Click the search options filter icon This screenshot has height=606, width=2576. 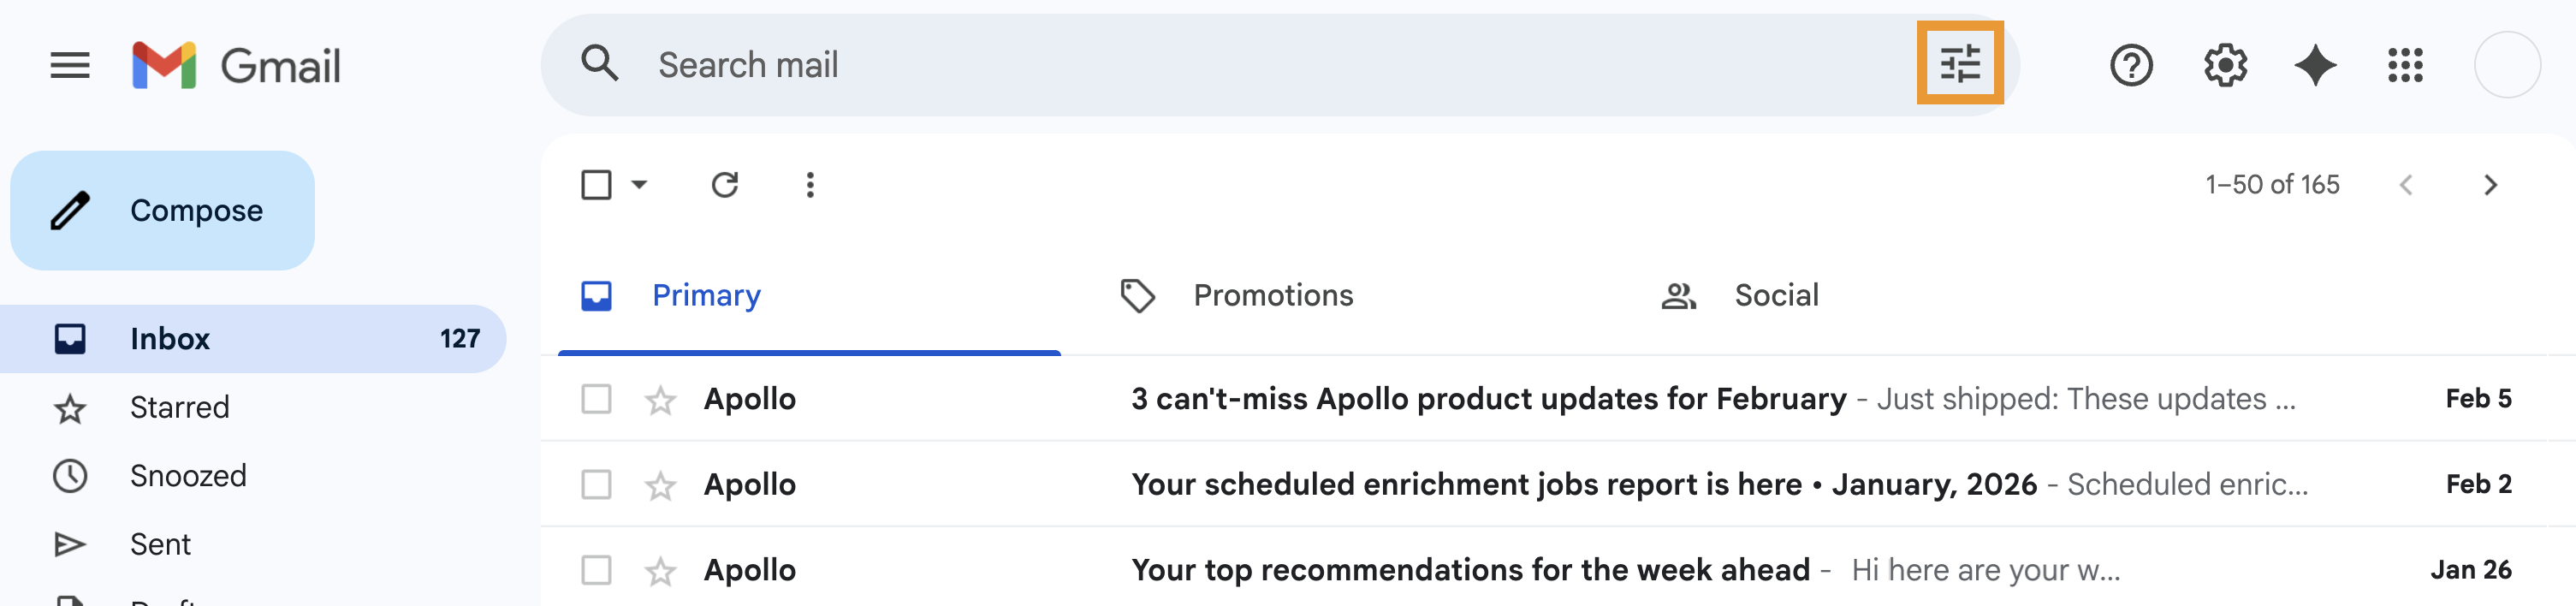[1959, 64]
